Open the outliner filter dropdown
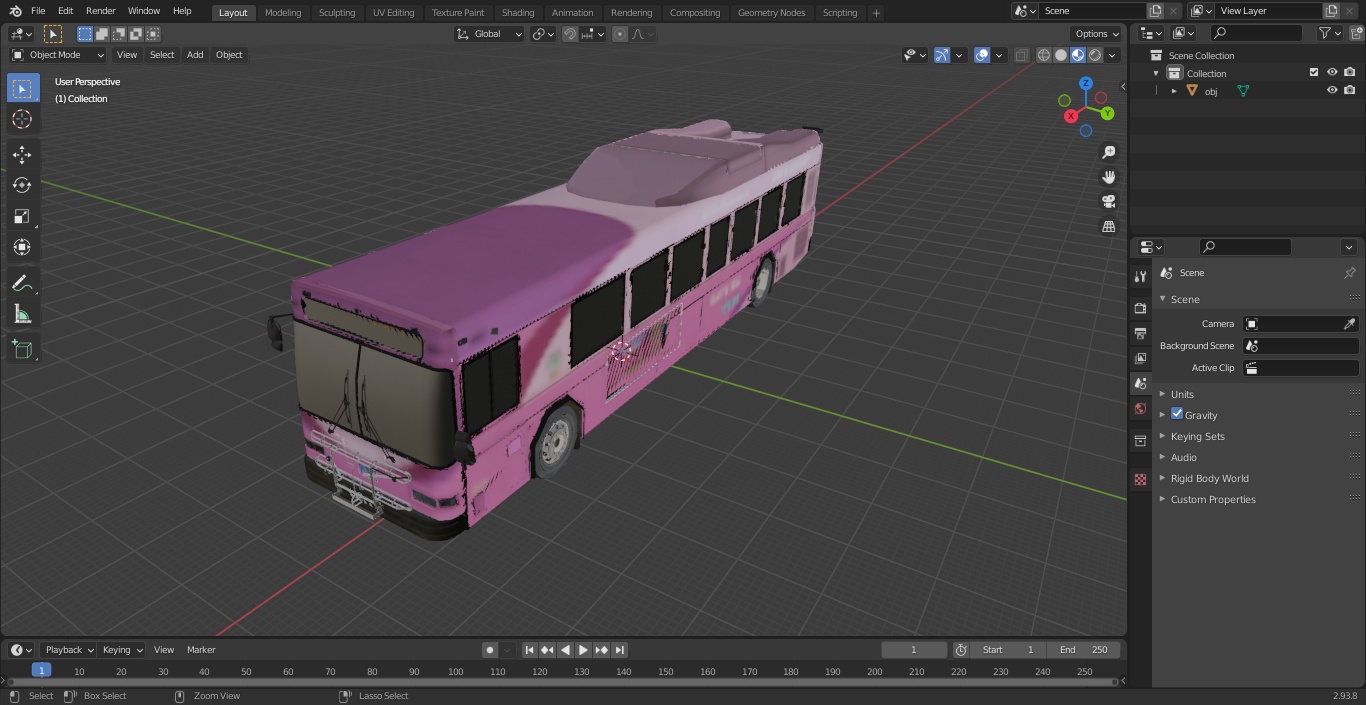The width and height of the screenshot is (1366, 705). [x=1329, y=33]
